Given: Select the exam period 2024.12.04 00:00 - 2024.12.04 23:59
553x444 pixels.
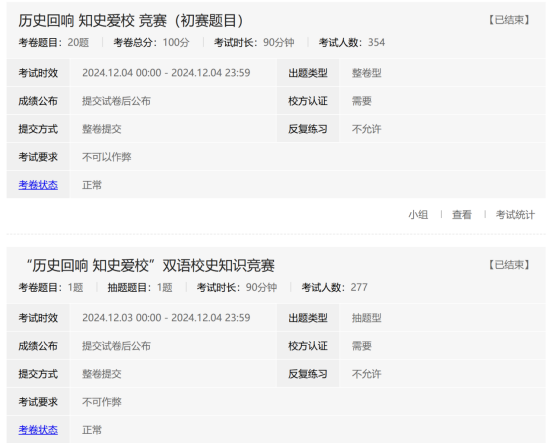Looking at the screenshot, I should tap(166, 73).
